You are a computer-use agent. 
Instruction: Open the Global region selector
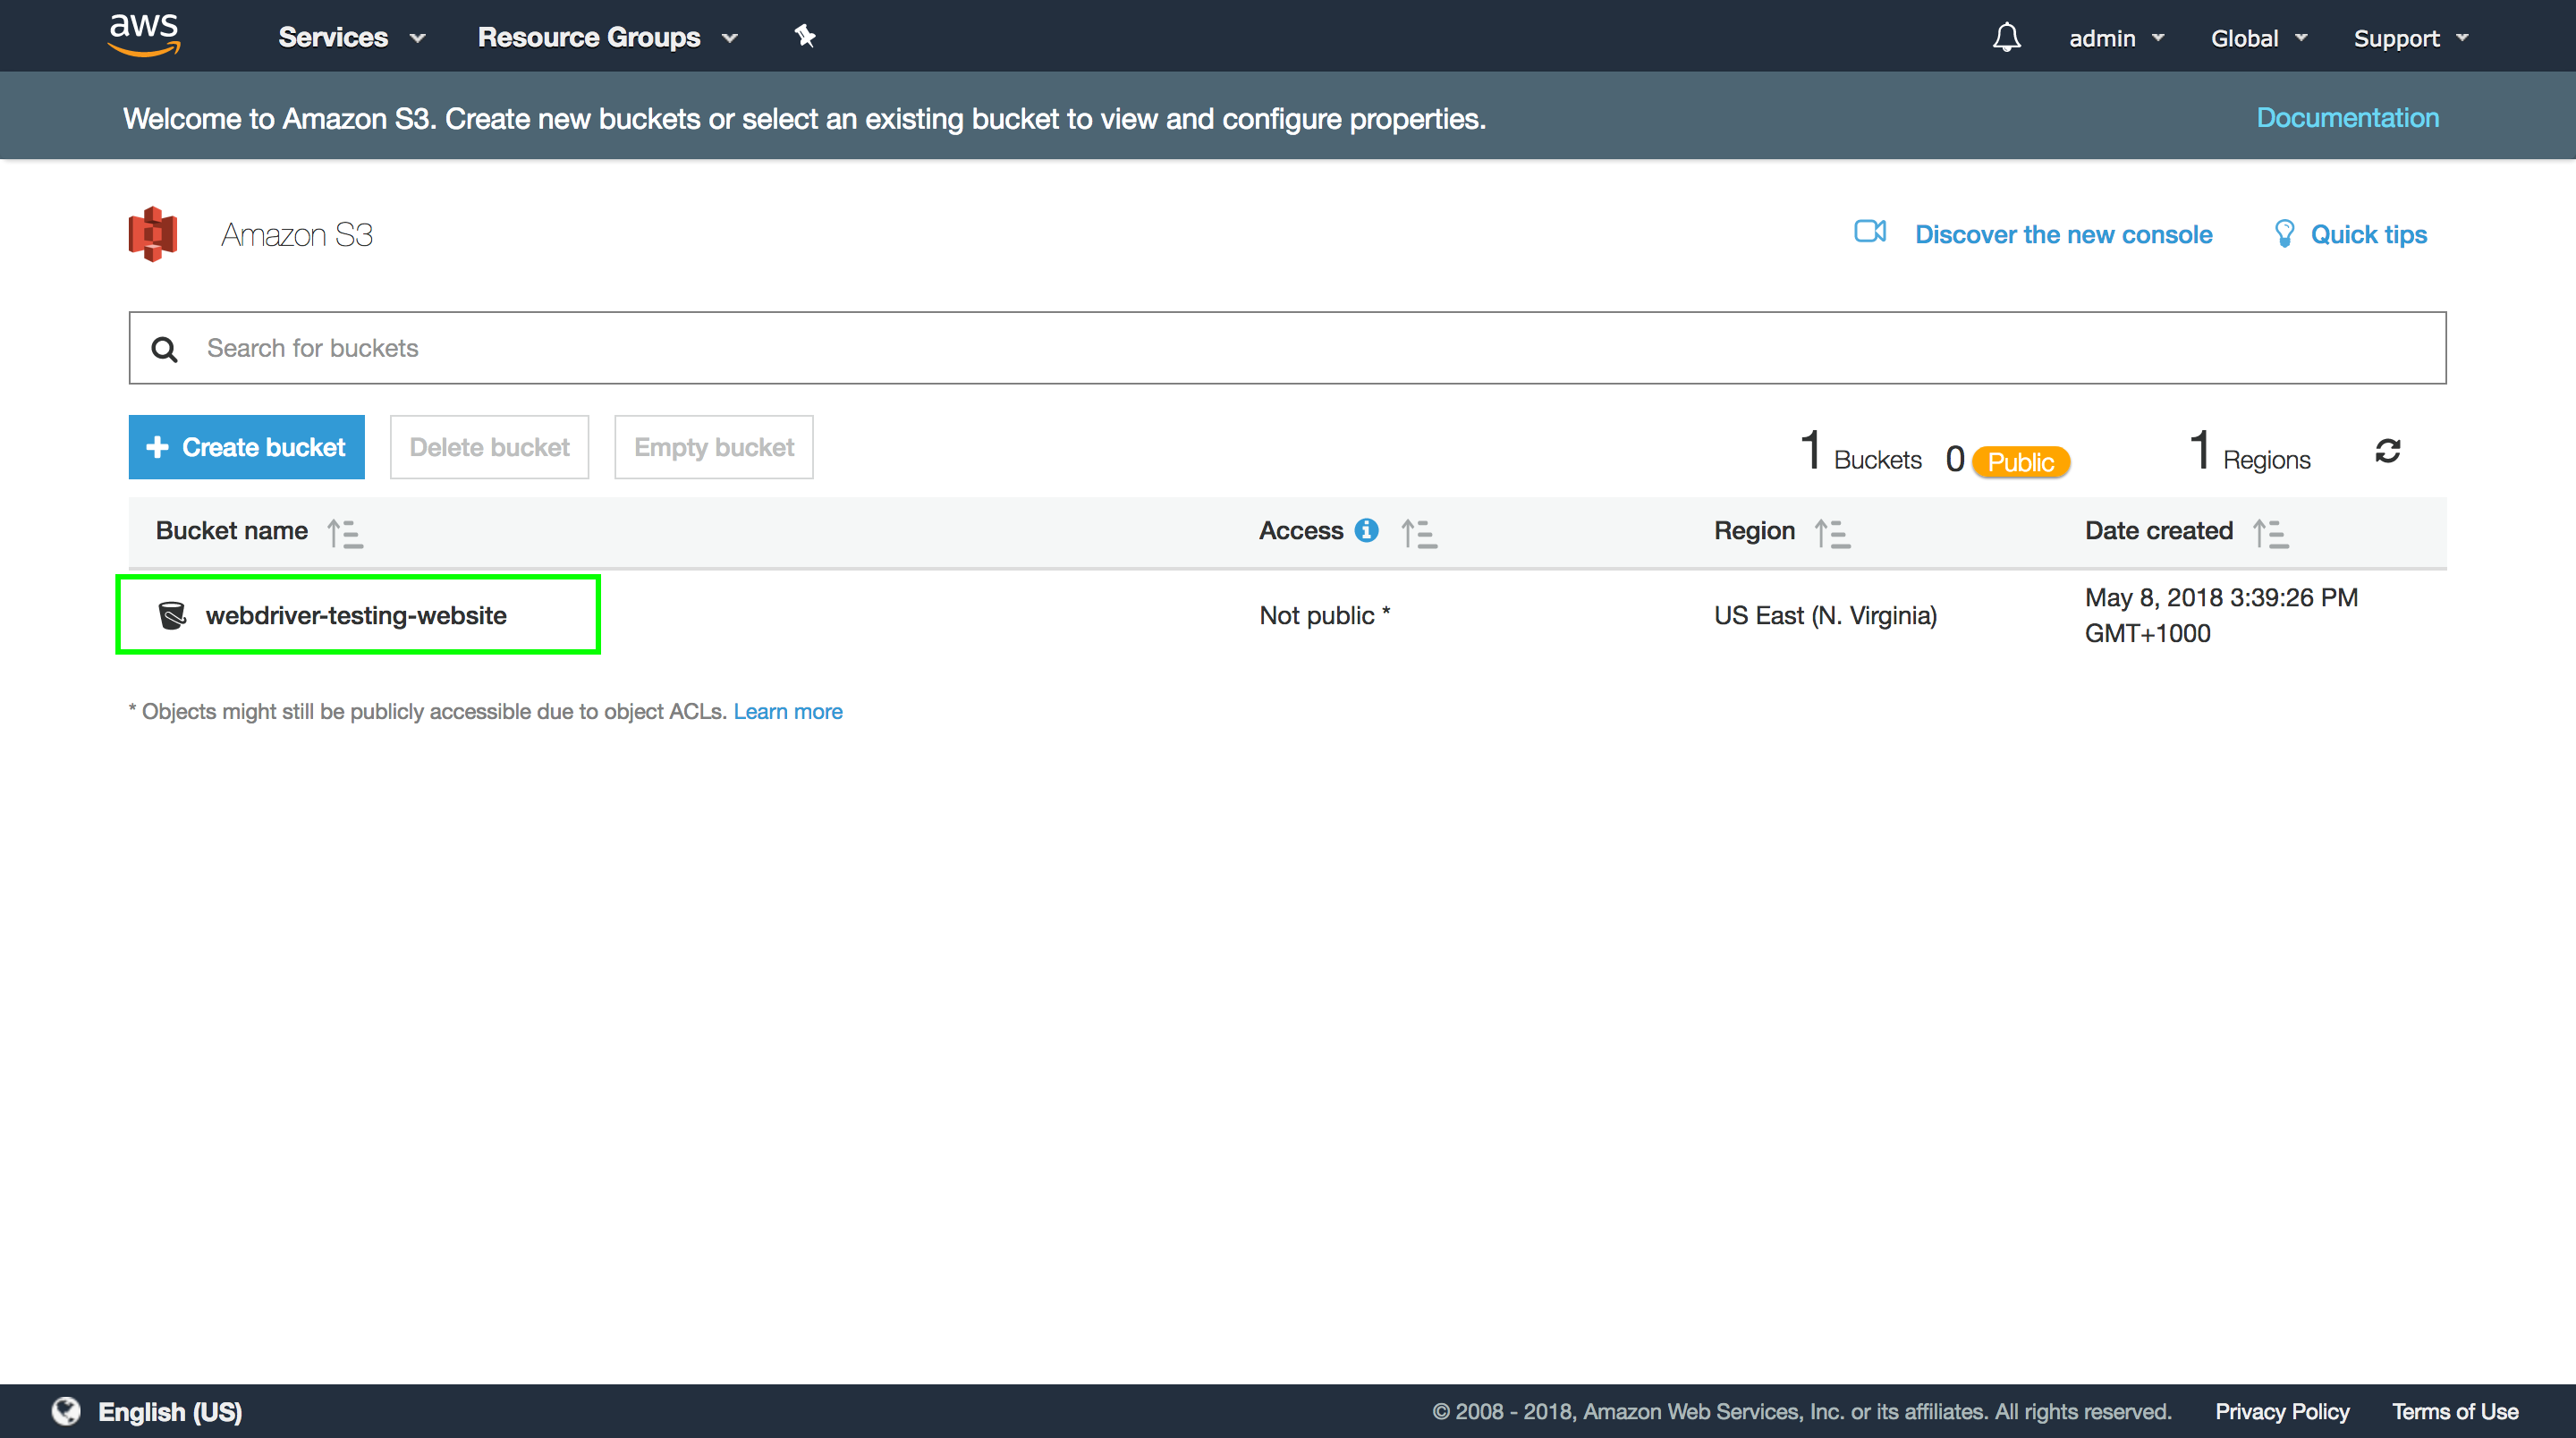tap(2258, 38)
